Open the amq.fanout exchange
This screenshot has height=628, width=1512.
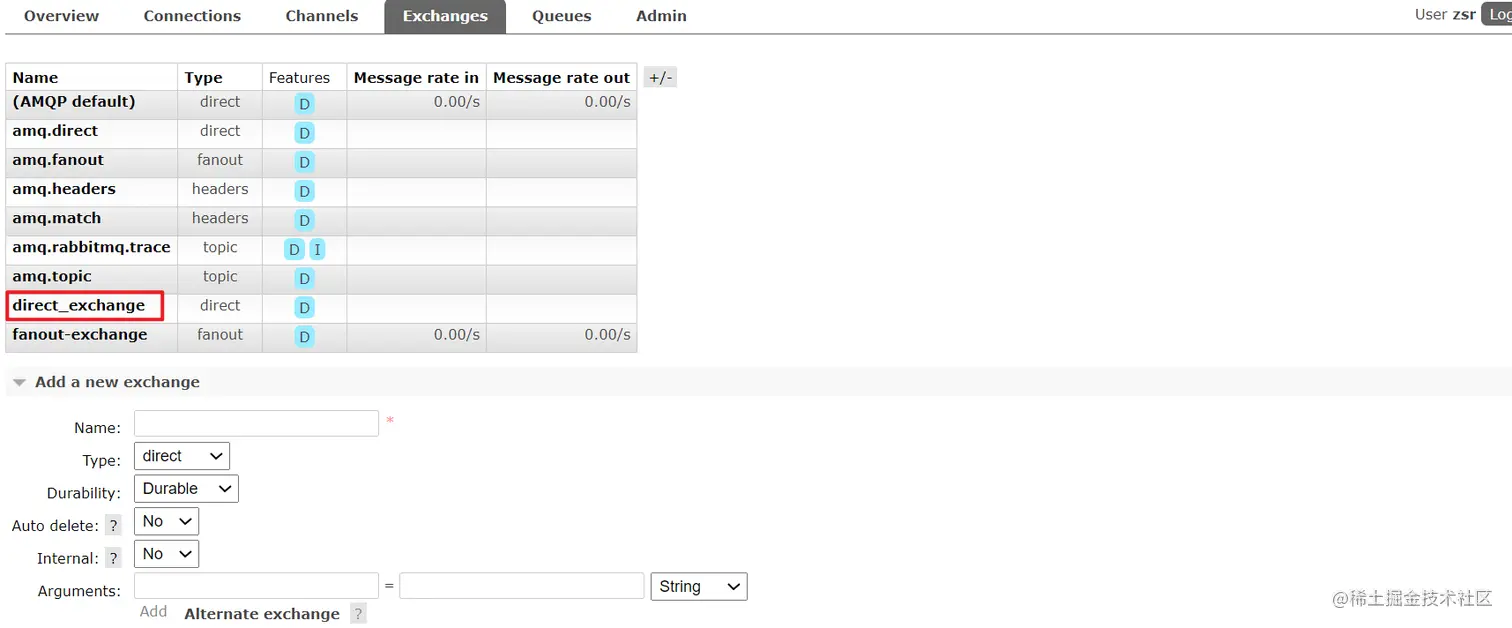[x=58, y=160]
